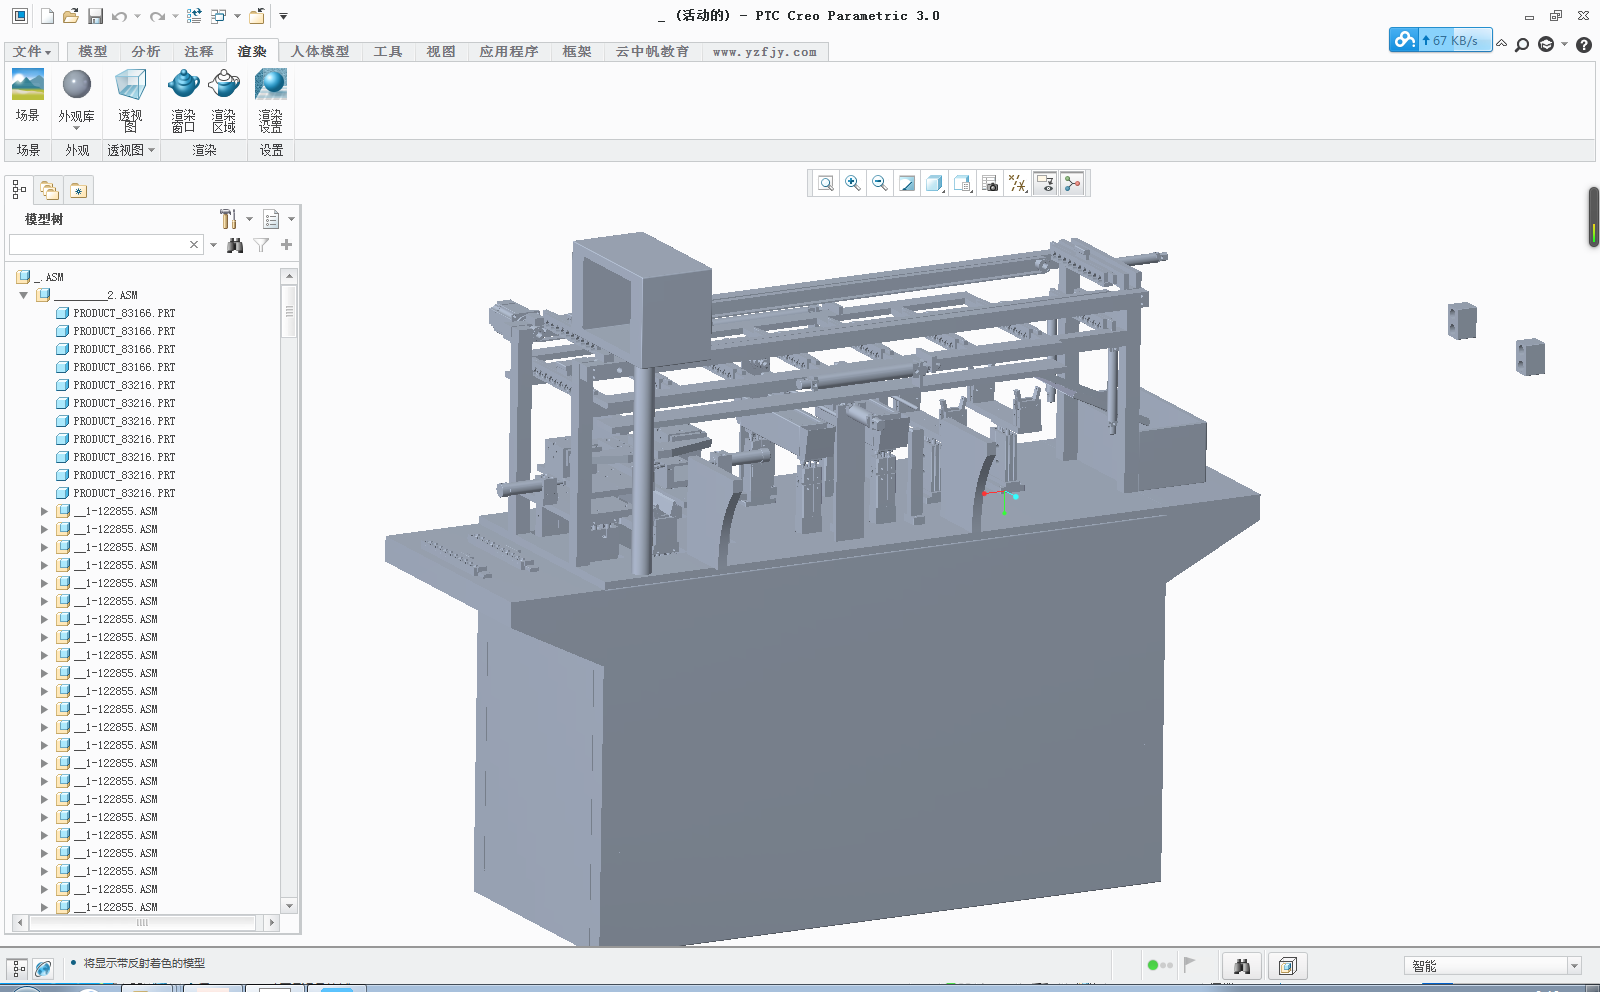Toggle the annotation display eye button
The image size is (1600, 992).
click(x=1045, y=183)
